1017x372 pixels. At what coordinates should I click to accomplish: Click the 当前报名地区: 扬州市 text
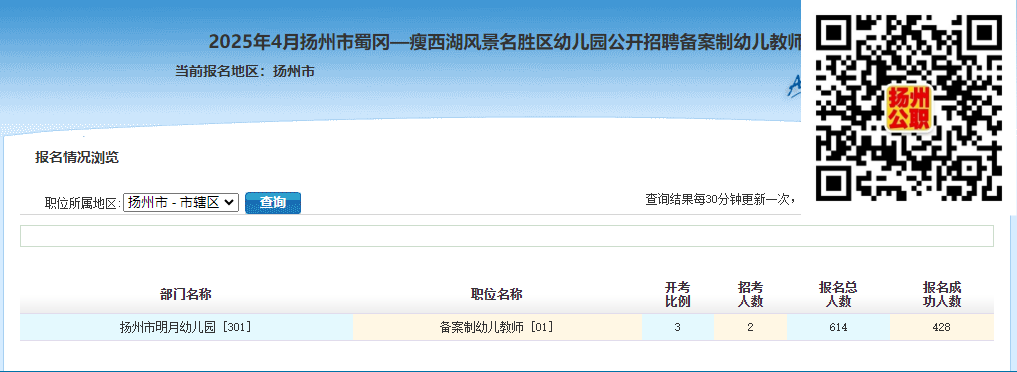pyautogui.click(x=245, y=71)
